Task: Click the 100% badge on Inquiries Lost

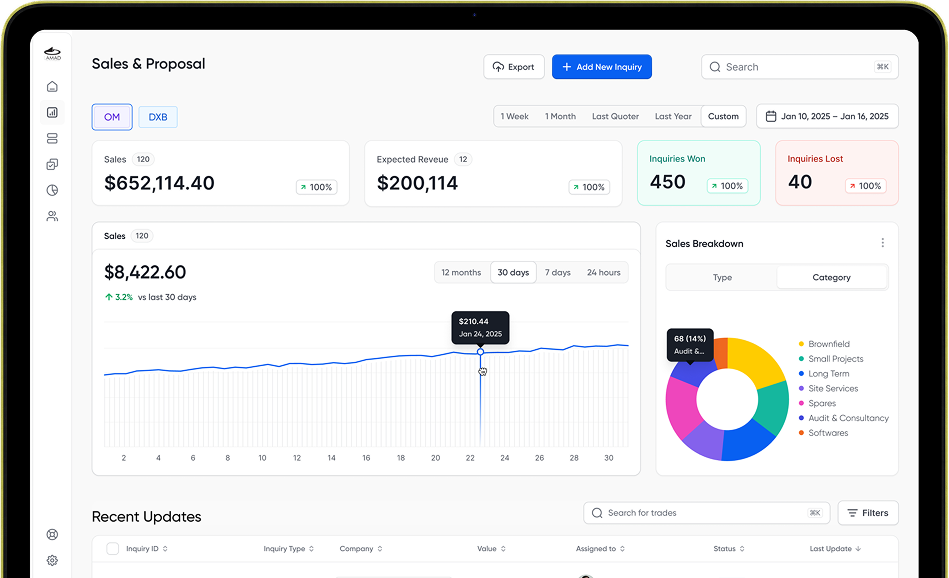Action: pos(865,186)
